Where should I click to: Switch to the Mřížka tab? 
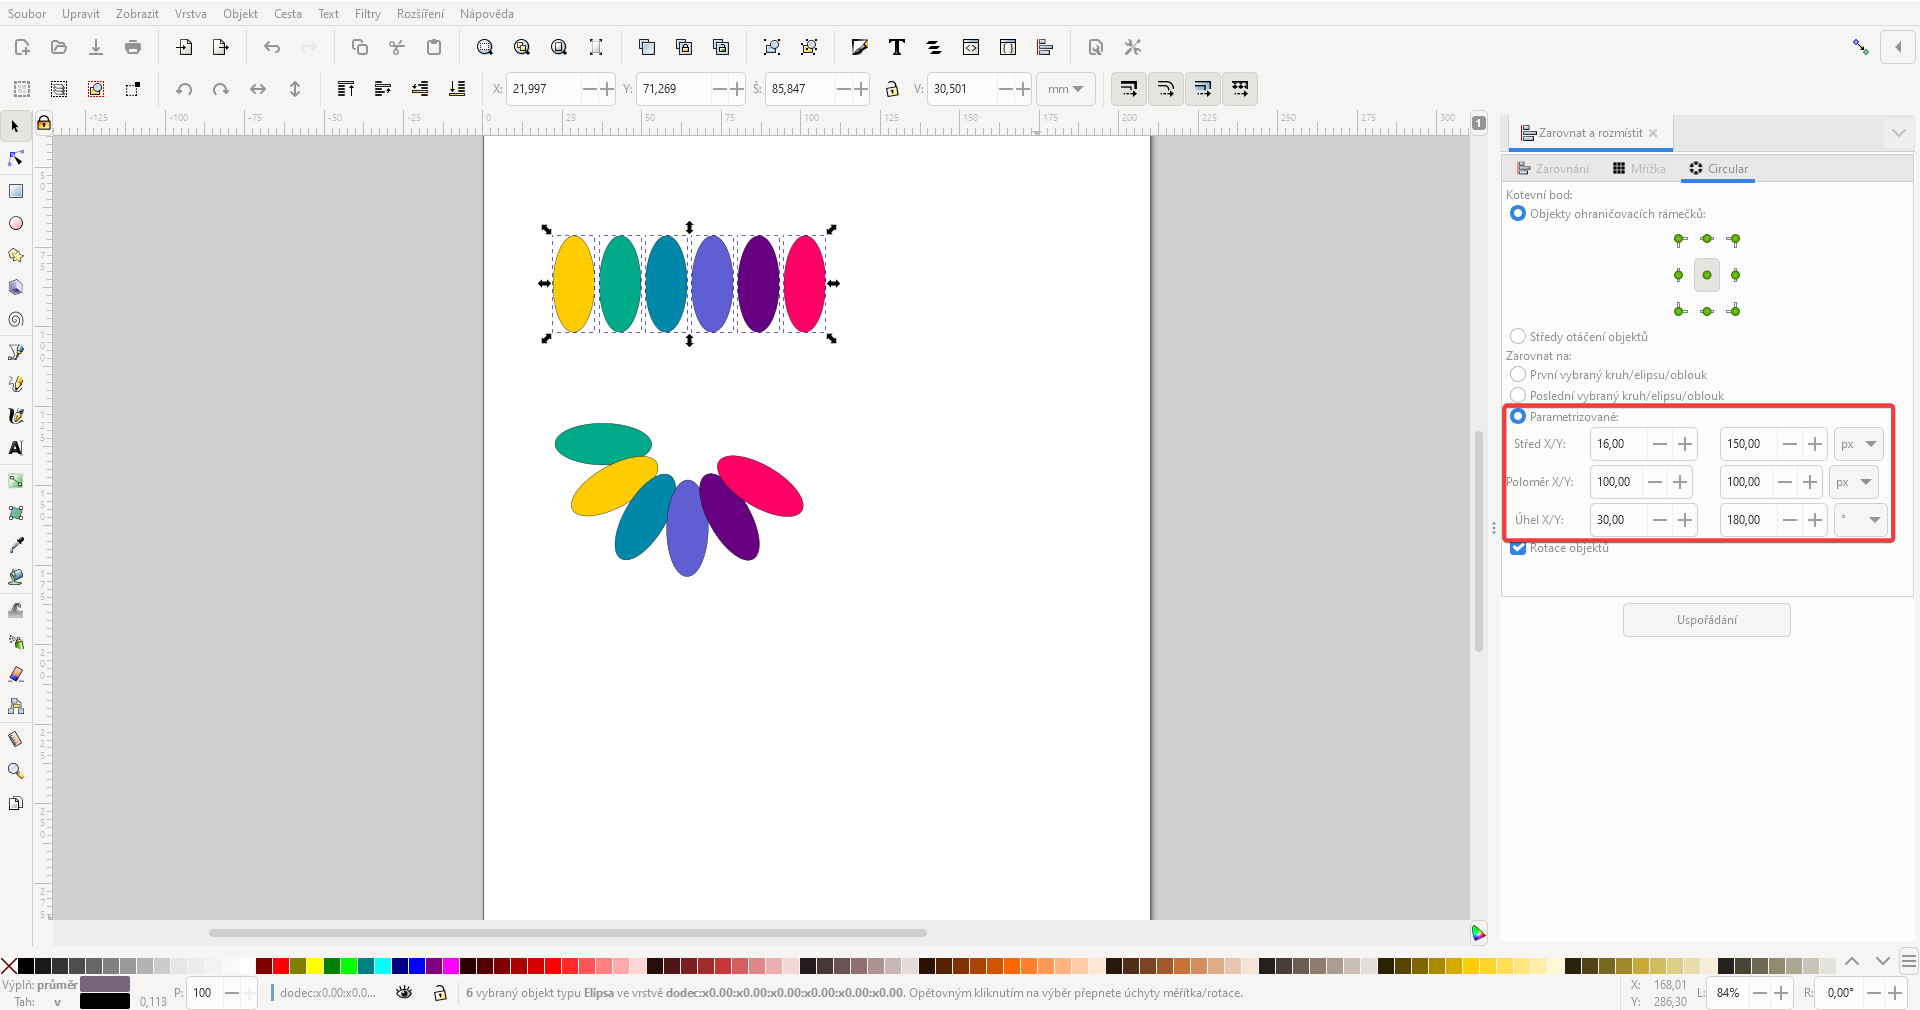[1640, 168]
